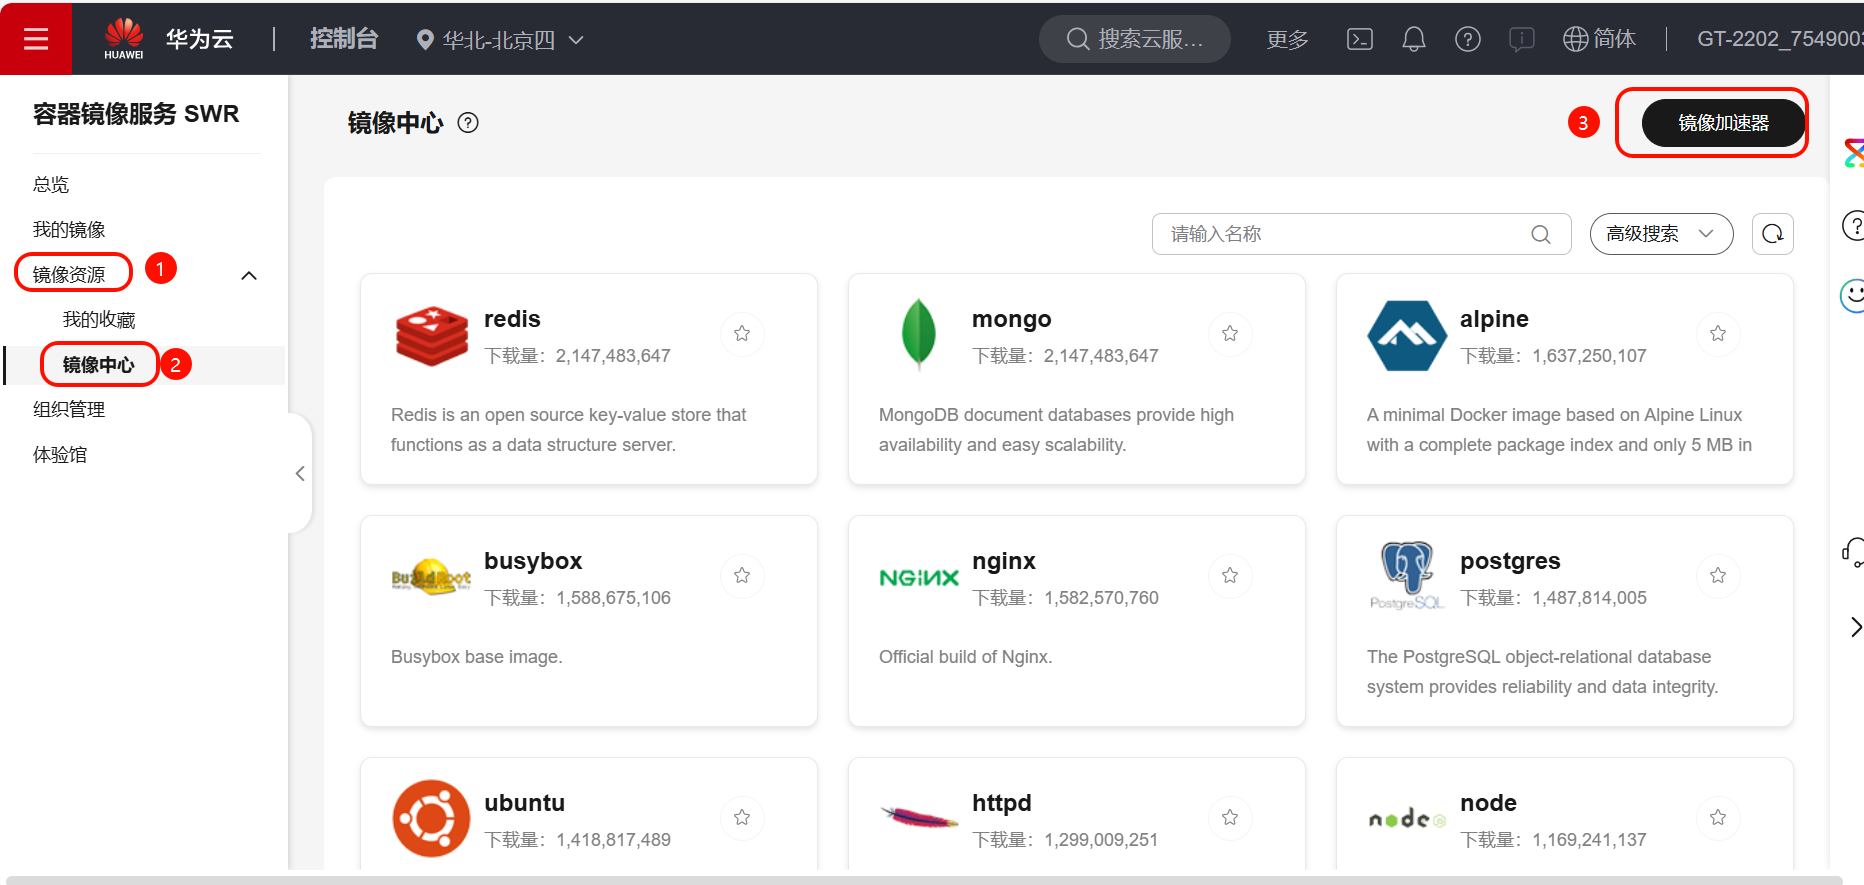Click the node logo
Image resolution: width=1864 pixels, height=885 pixels.
tap(1407, 819)
